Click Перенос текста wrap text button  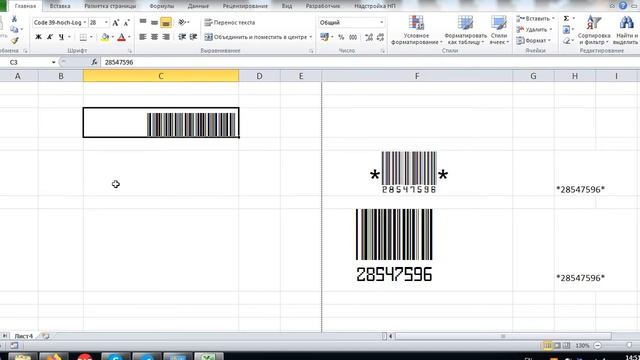pyautogui.click(x=229, y=22)
